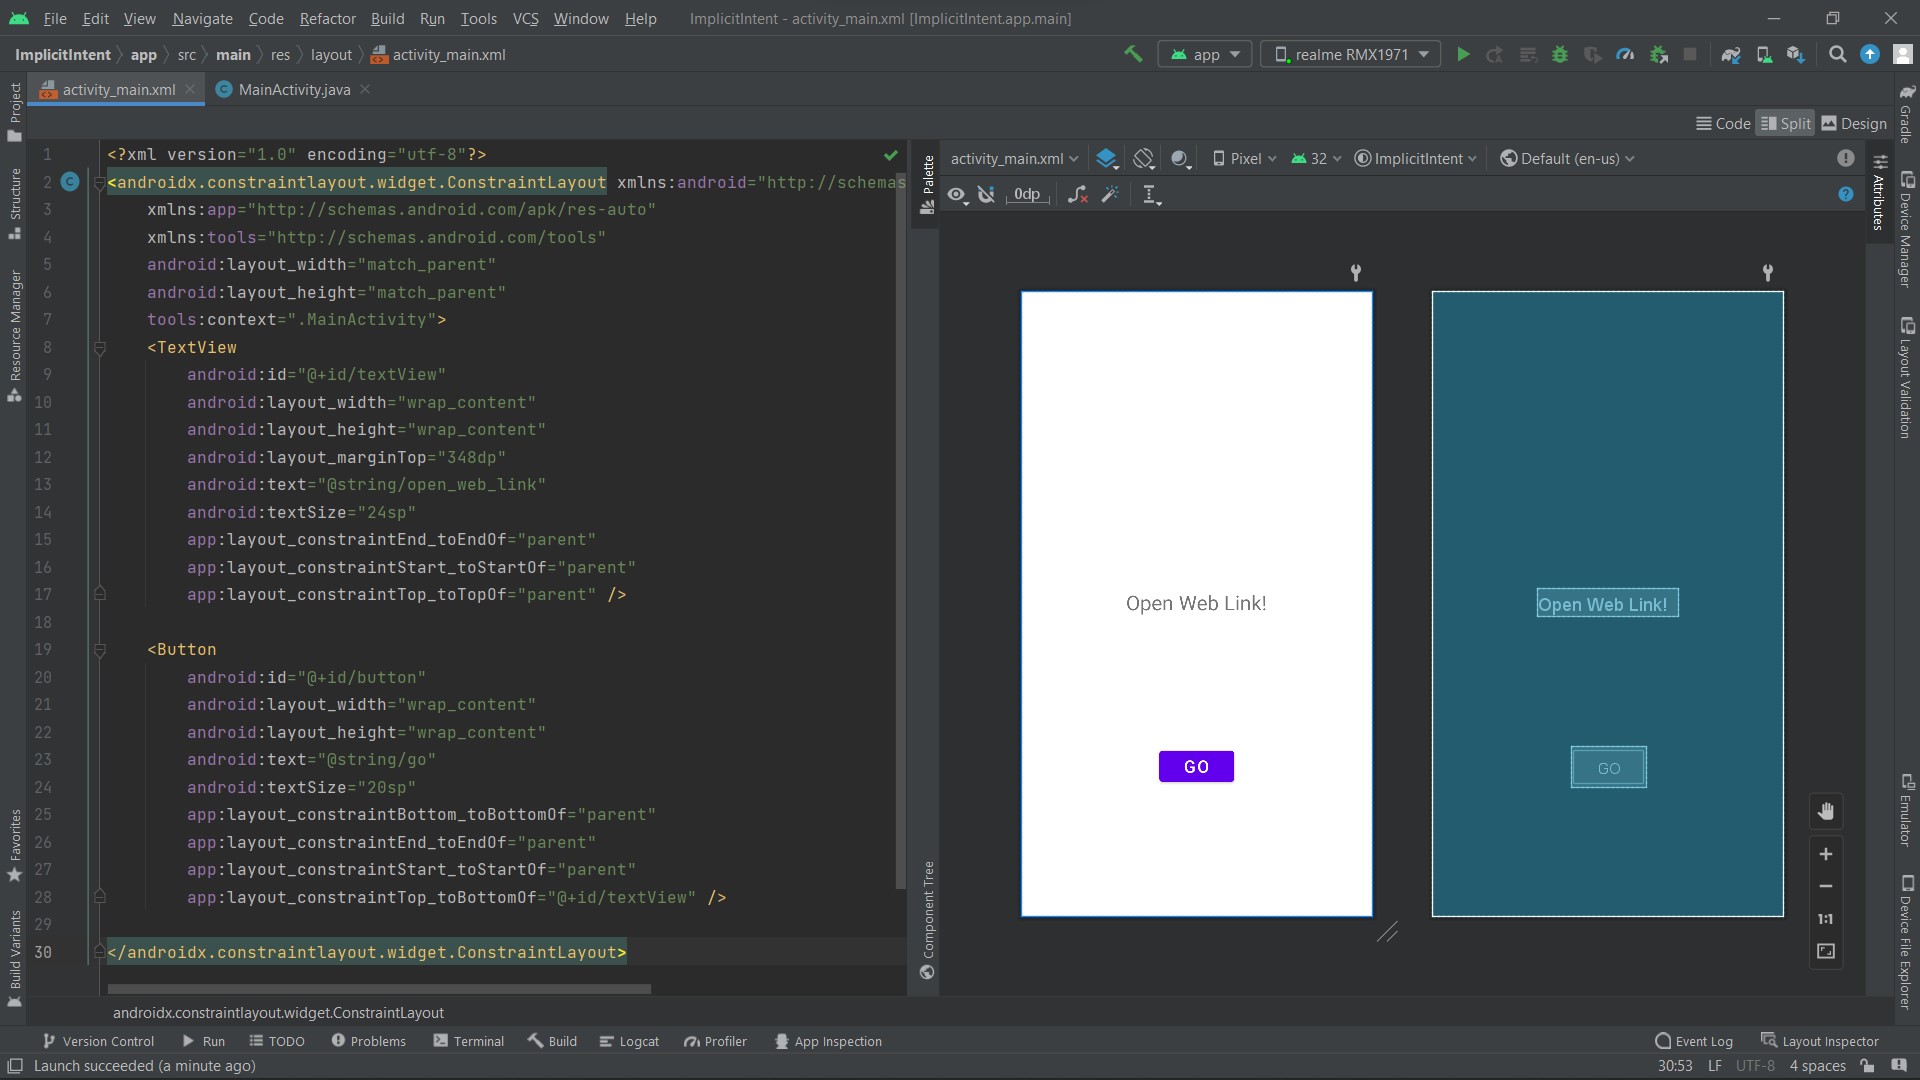Switch to MainActivity.java tab
Screen dimensions: 1920x1080
[294, 90]
